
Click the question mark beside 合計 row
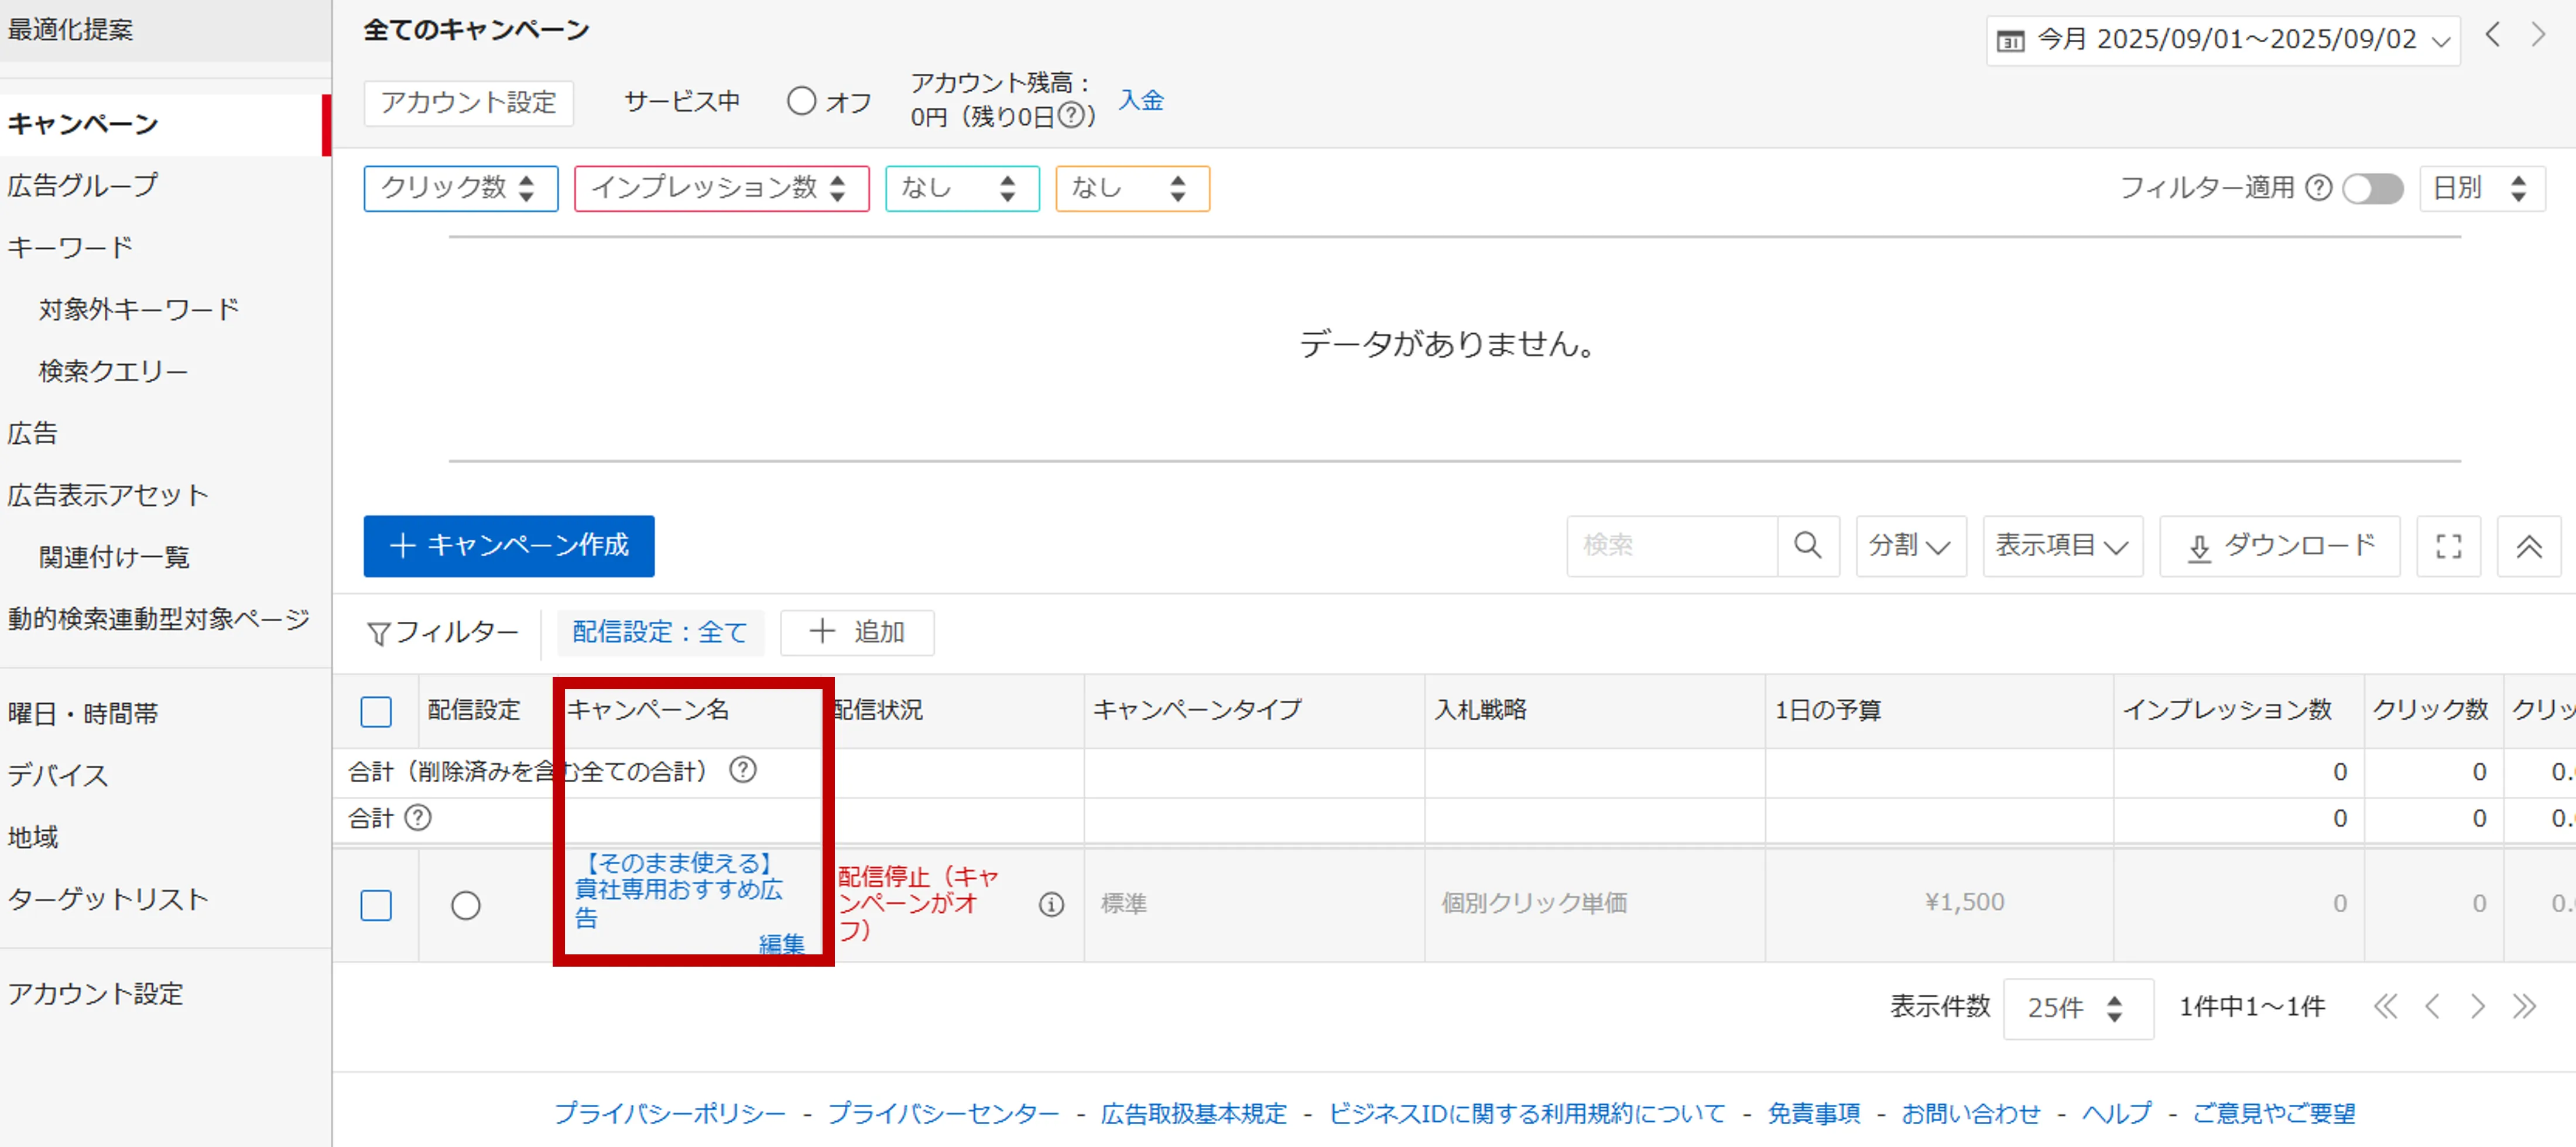pyautogui.click(x=418, y=818)
